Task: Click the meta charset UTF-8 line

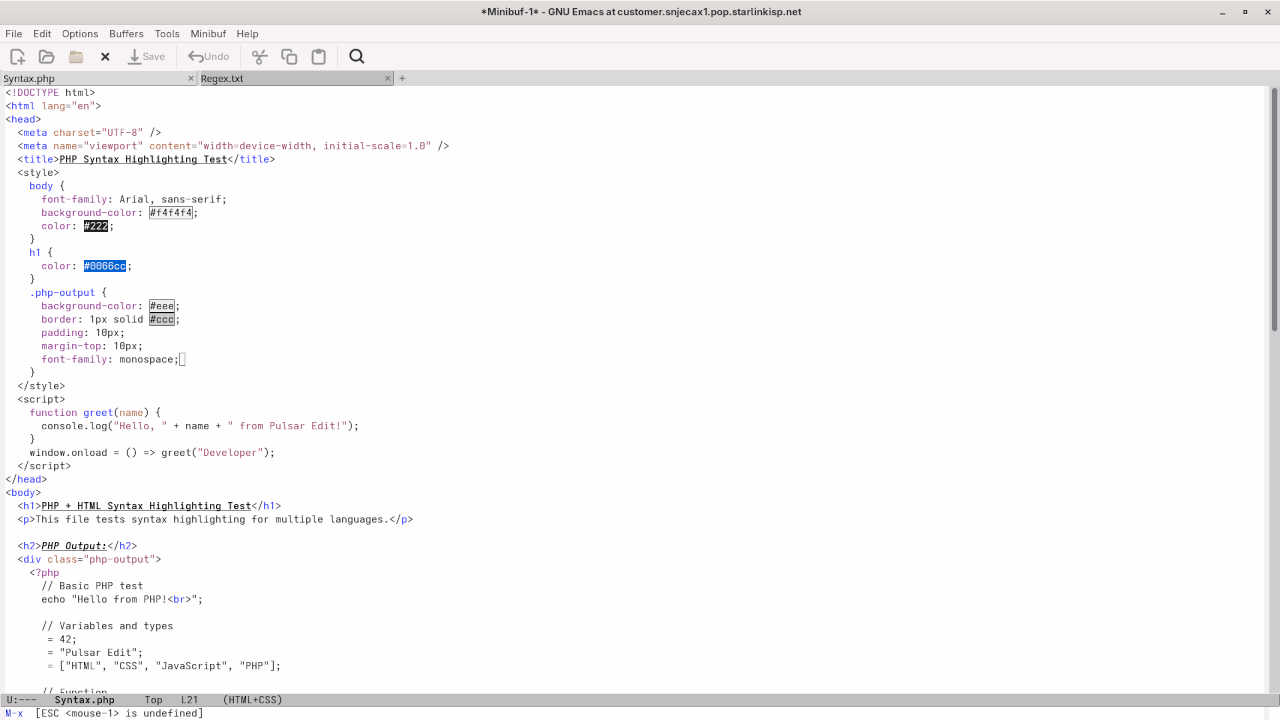Action: pyautogui.click(x=89, y=132)
